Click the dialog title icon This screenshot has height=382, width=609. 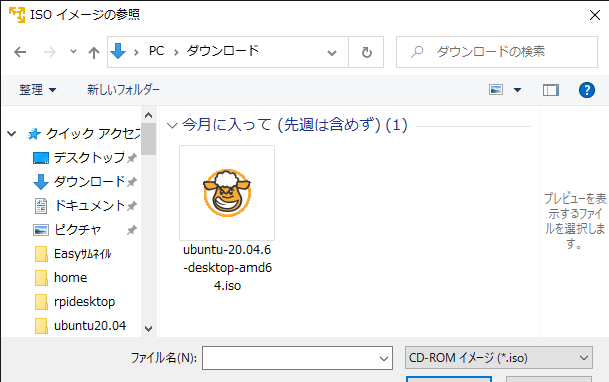point(17,14)
